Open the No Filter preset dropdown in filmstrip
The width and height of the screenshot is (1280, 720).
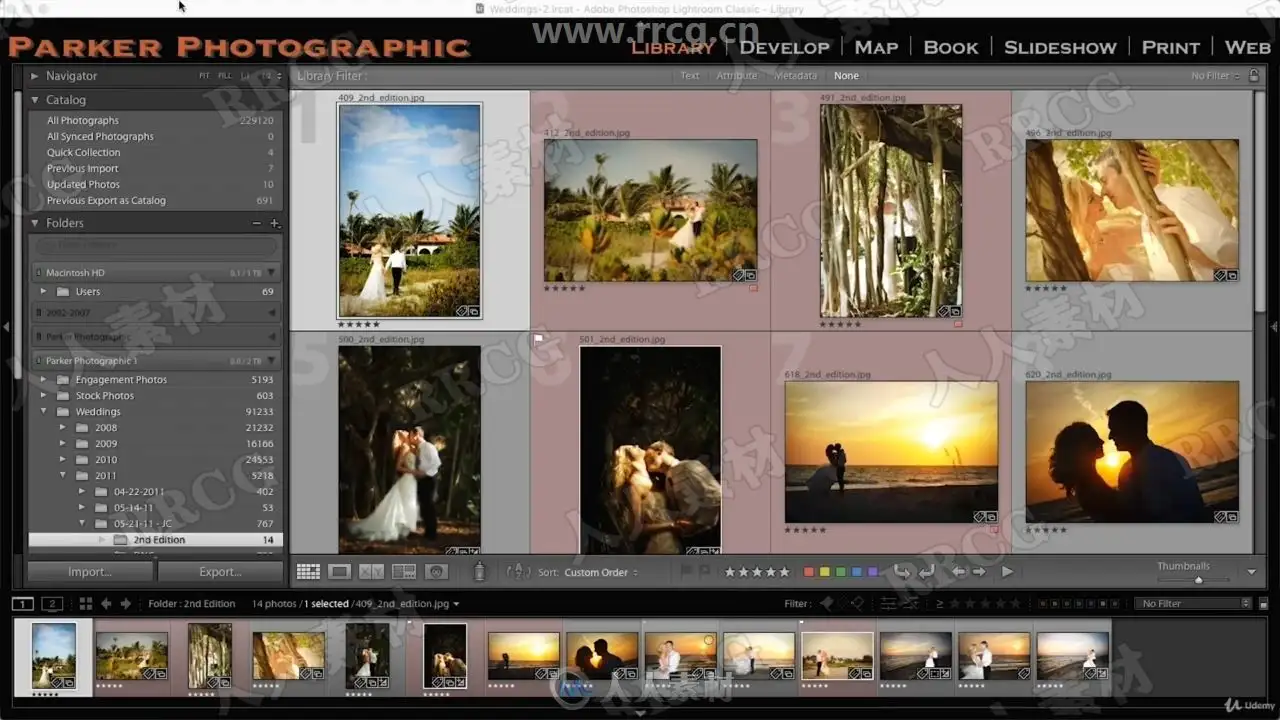(1194, 604)
